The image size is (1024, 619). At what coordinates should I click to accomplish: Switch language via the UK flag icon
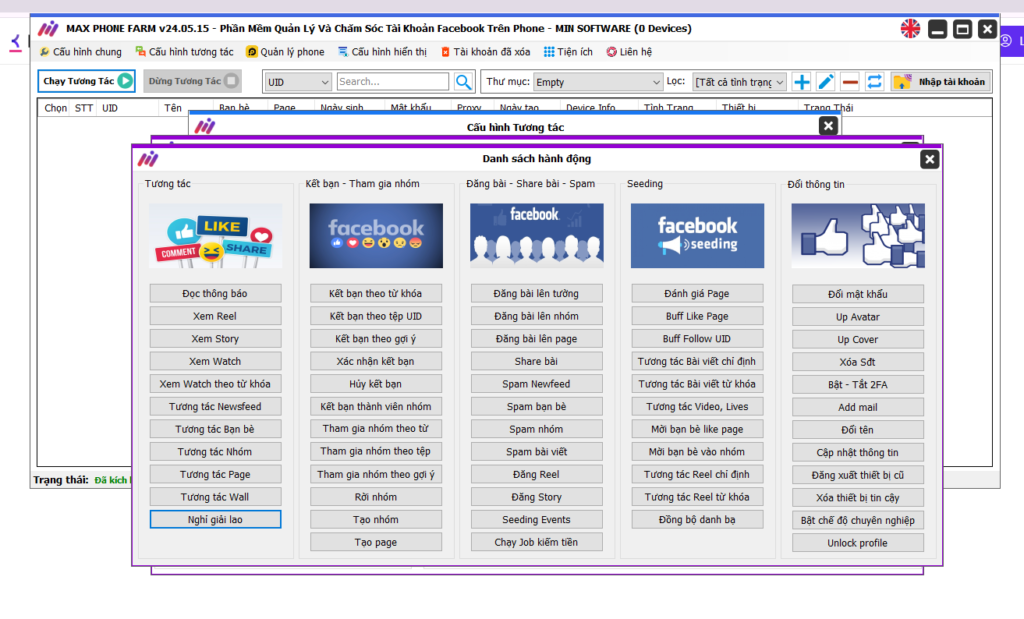(x=910, y=29)
